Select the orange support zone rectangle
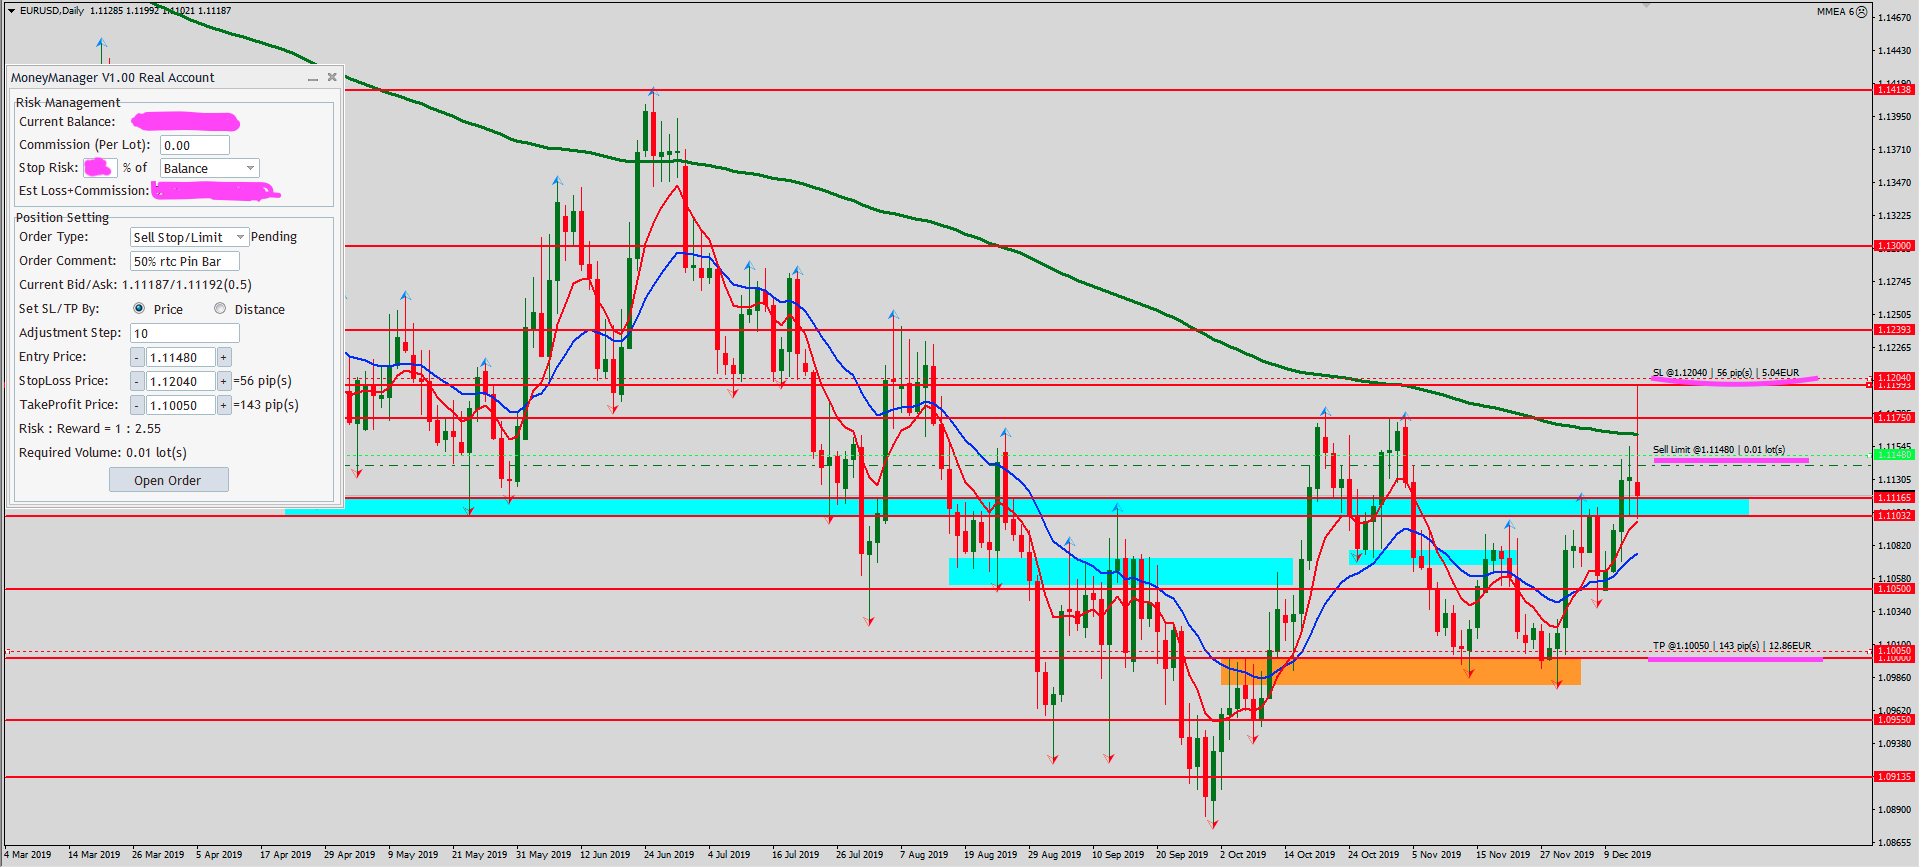 point(1400,671)
